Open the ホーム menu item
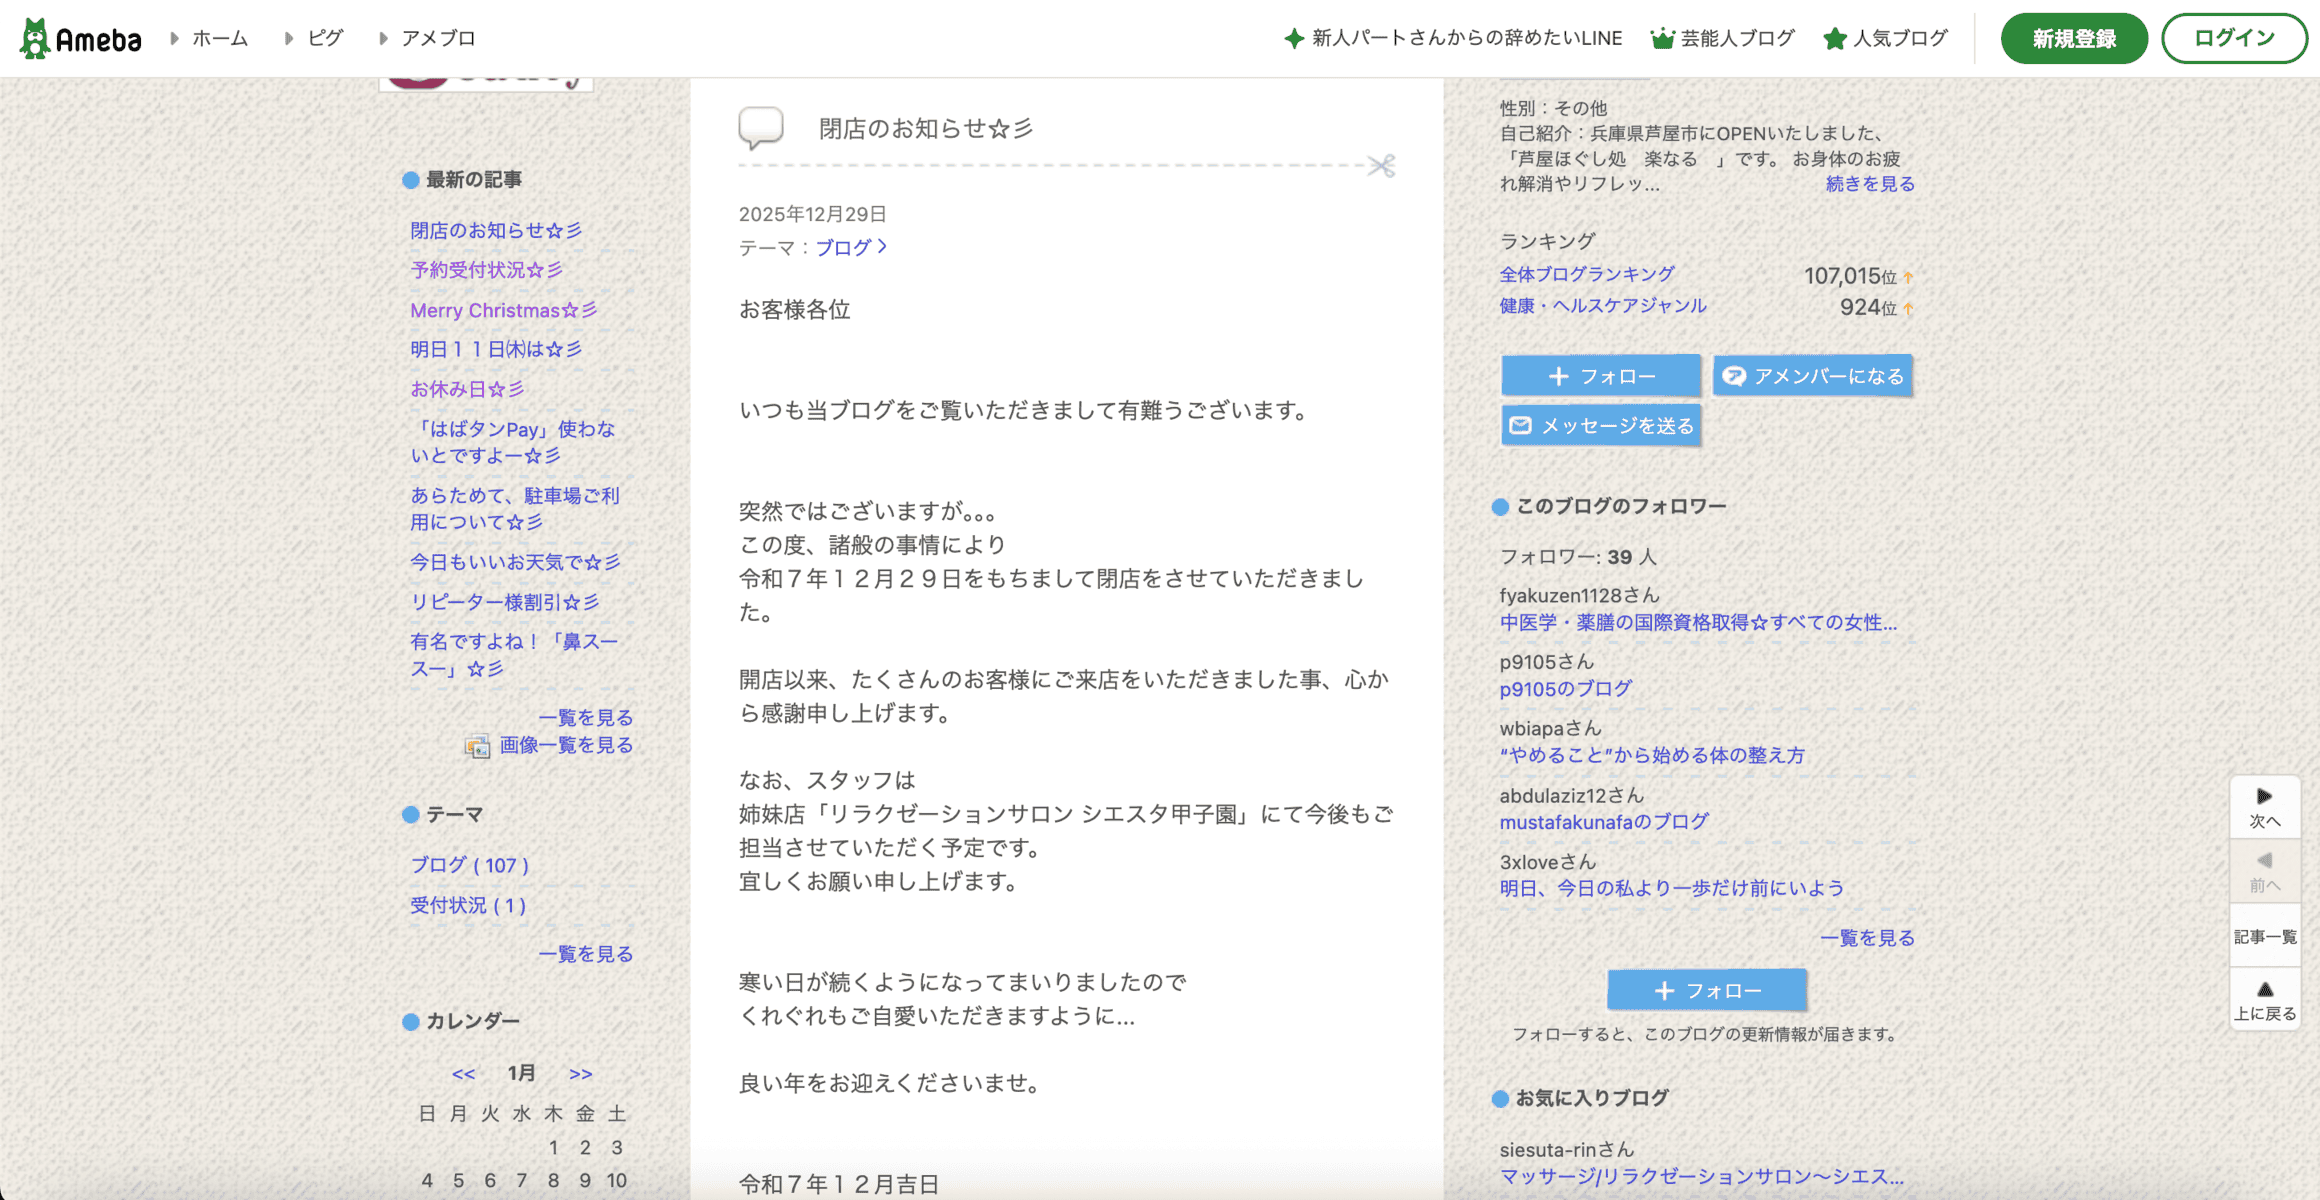 [219, 38]
